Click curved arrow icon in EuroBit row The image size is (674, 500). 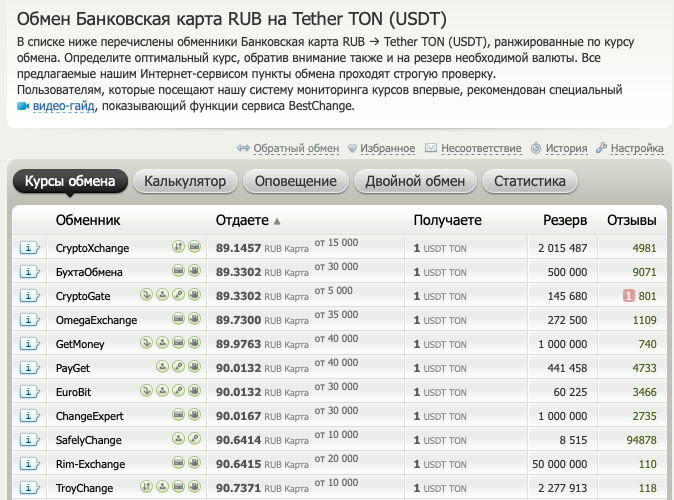147,390
